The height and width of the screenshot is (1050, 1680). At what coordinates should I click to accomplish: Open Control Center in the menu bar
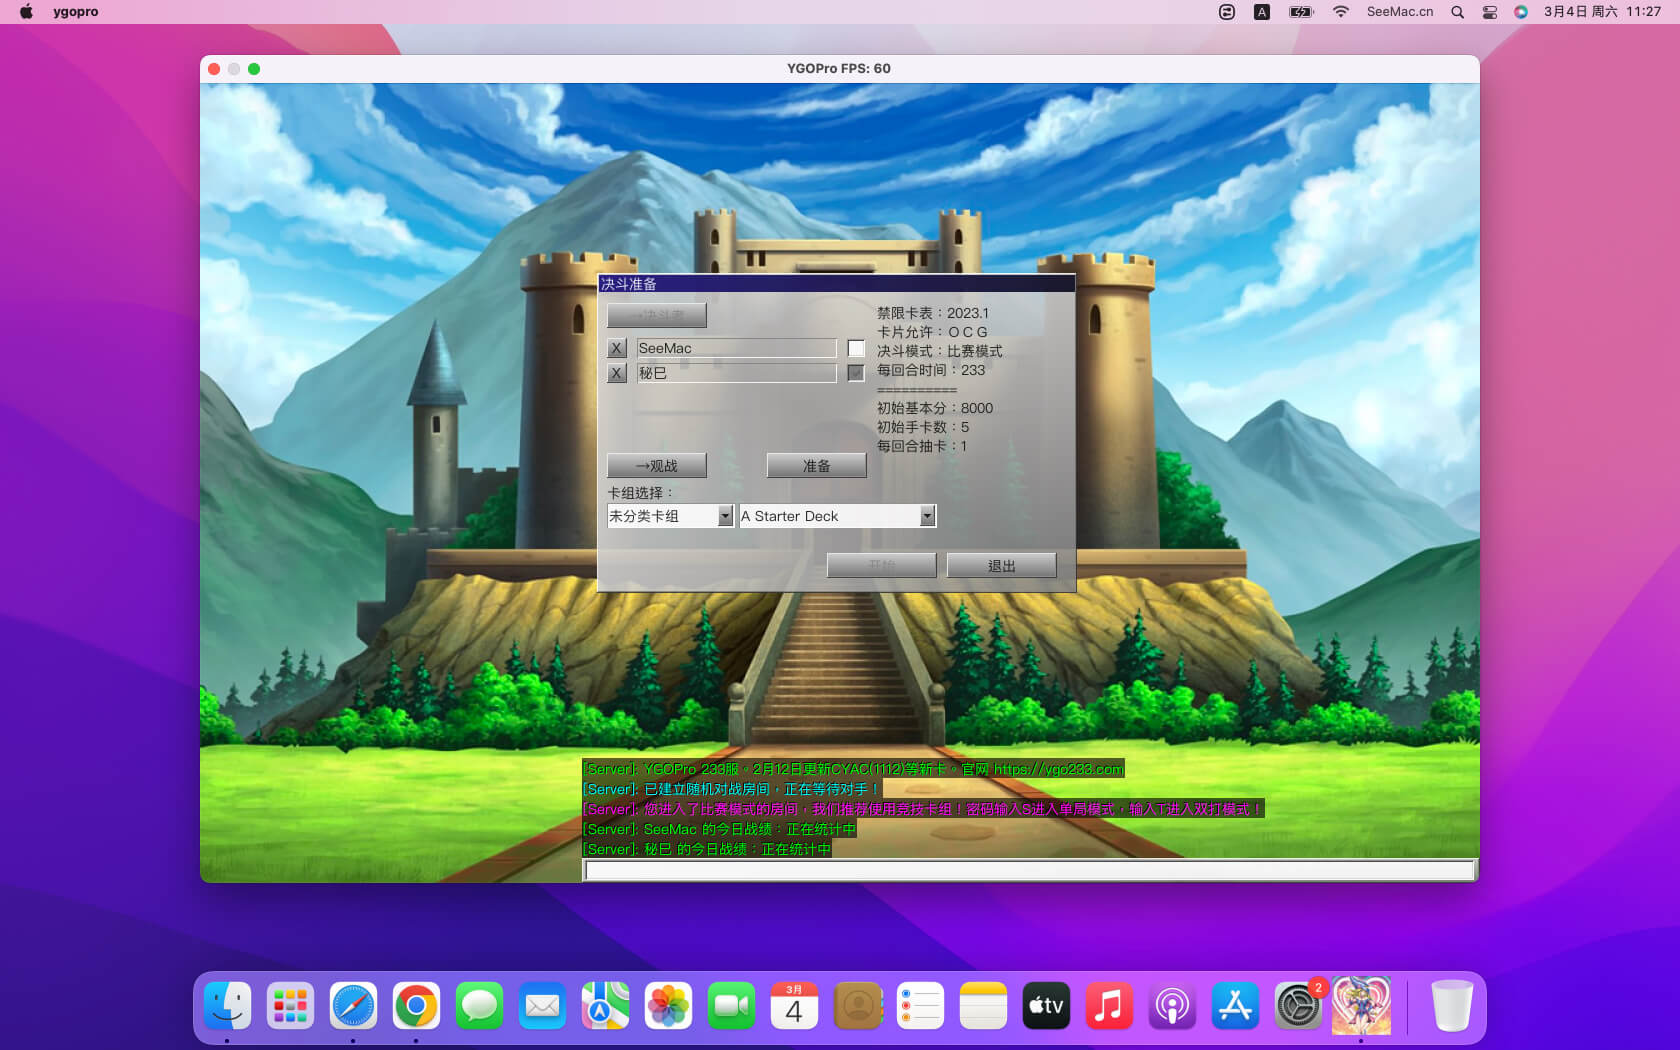pos(1489,12)
